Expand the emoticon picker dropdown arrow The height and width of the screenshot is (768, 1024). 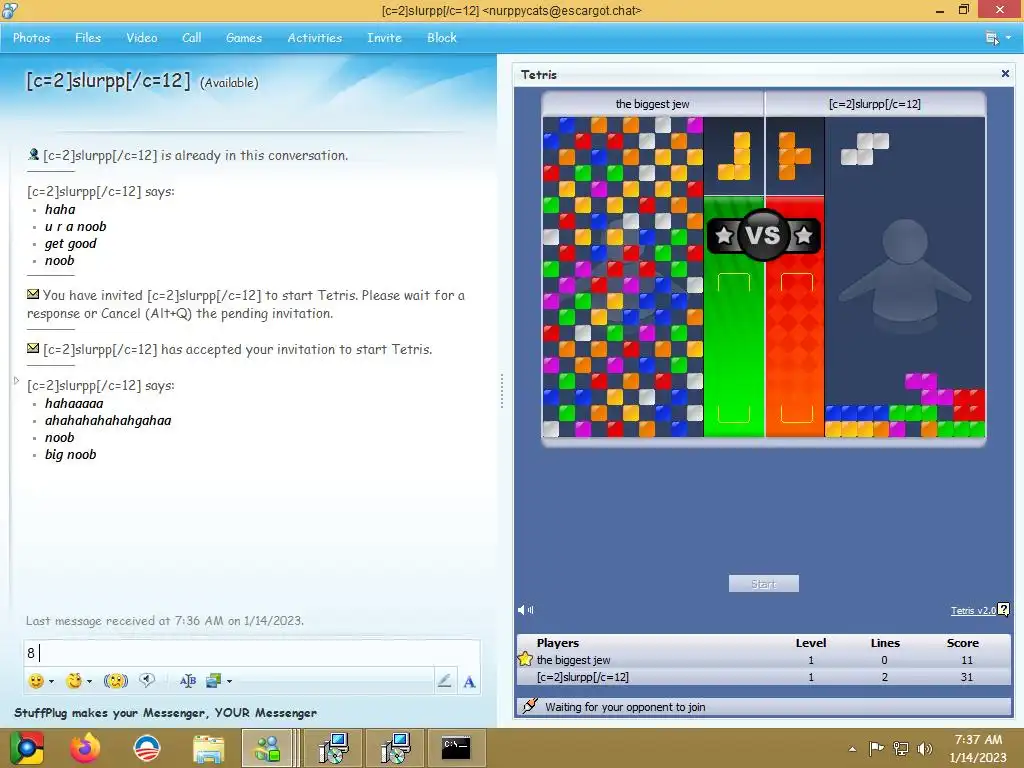click(x=52, y=682)
